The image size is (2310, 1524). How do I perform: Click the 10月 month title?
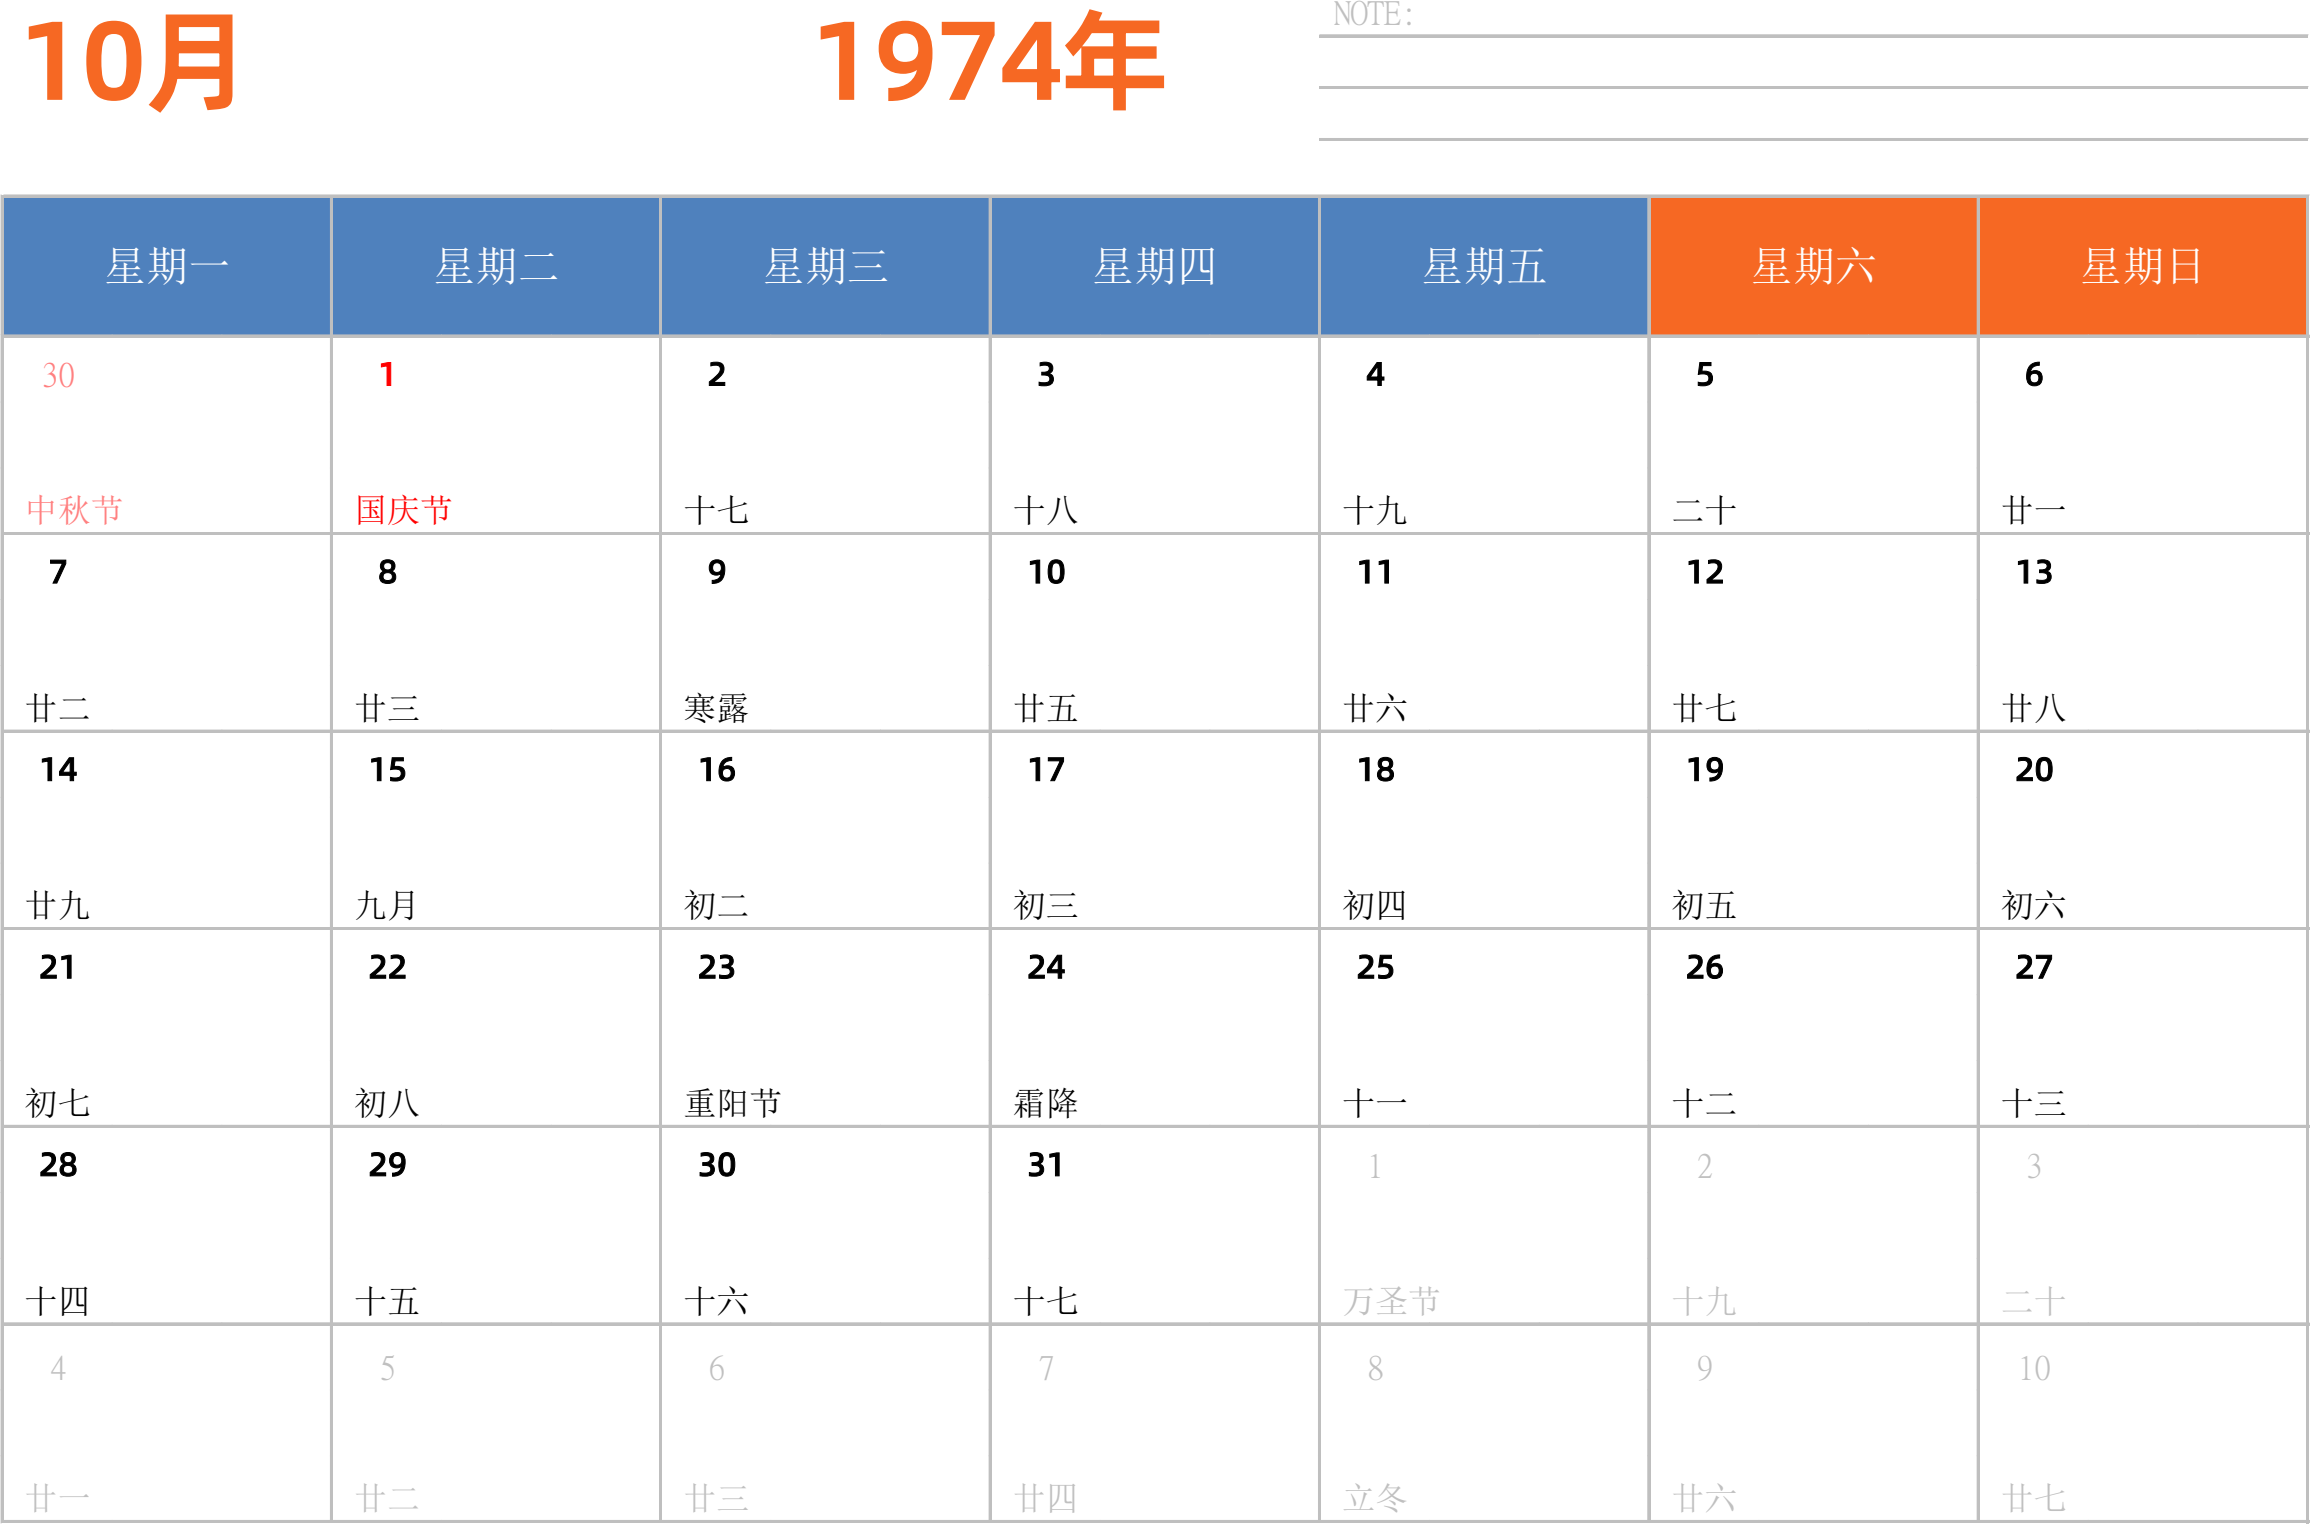click(x=131, y=63)
